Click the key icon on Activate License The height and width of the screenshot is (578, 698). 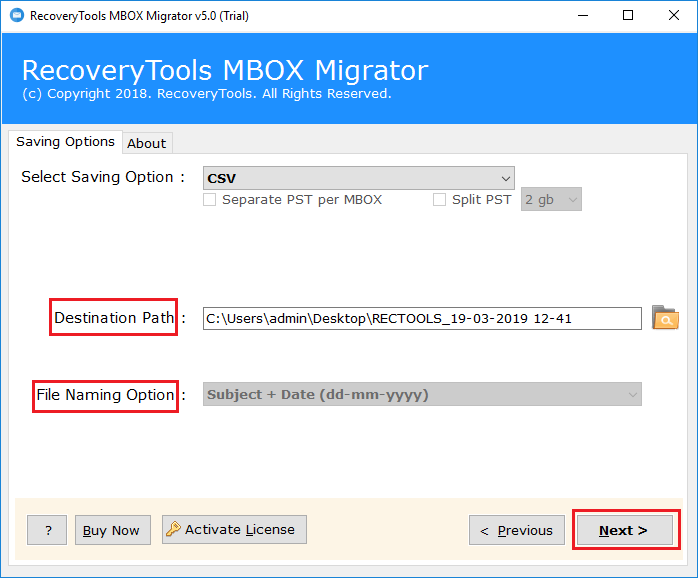click(x=173, y=529)
